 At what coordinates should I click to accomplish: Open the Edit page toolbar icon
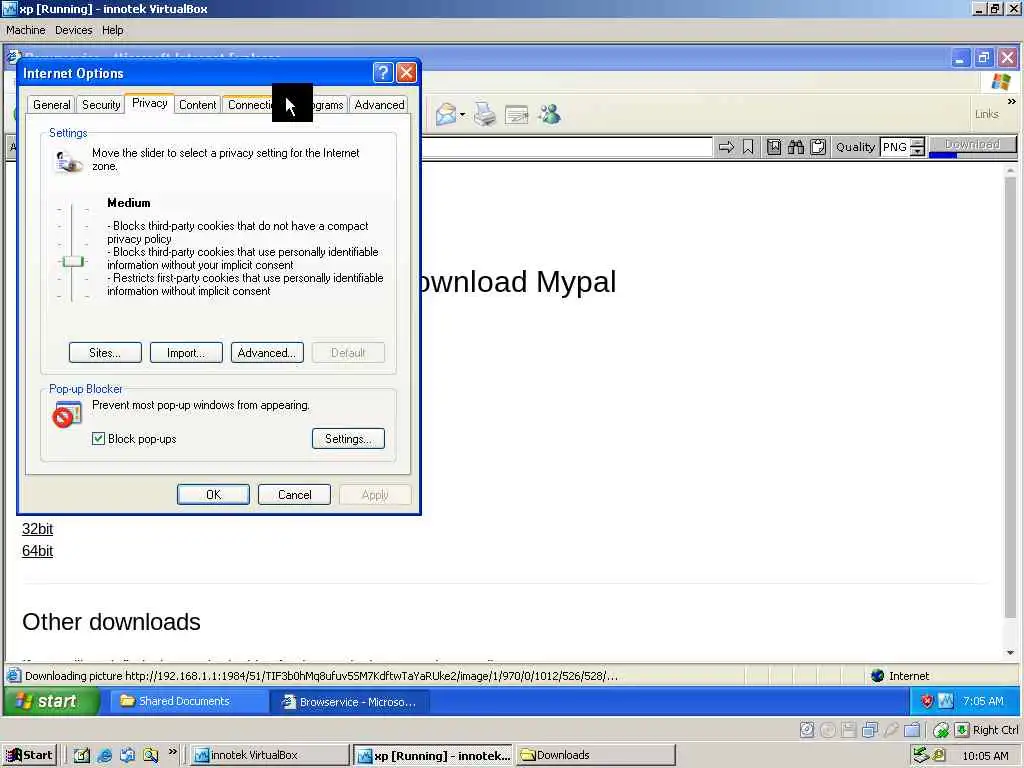[517, 115]
